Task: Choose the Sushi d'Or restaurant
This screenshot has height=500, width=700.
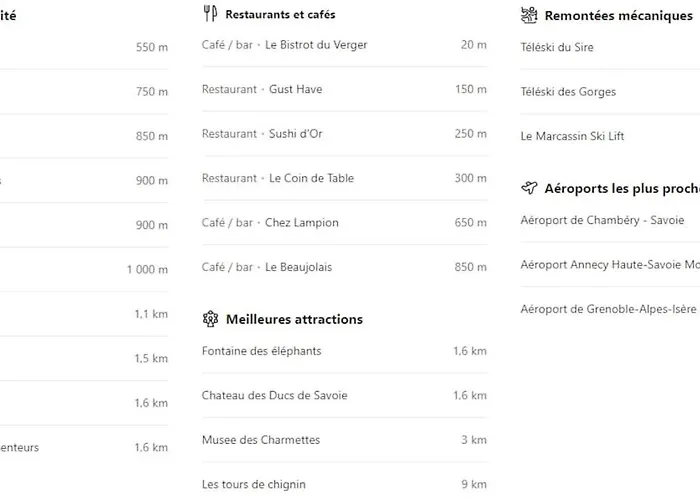Action: coord(344,133)
